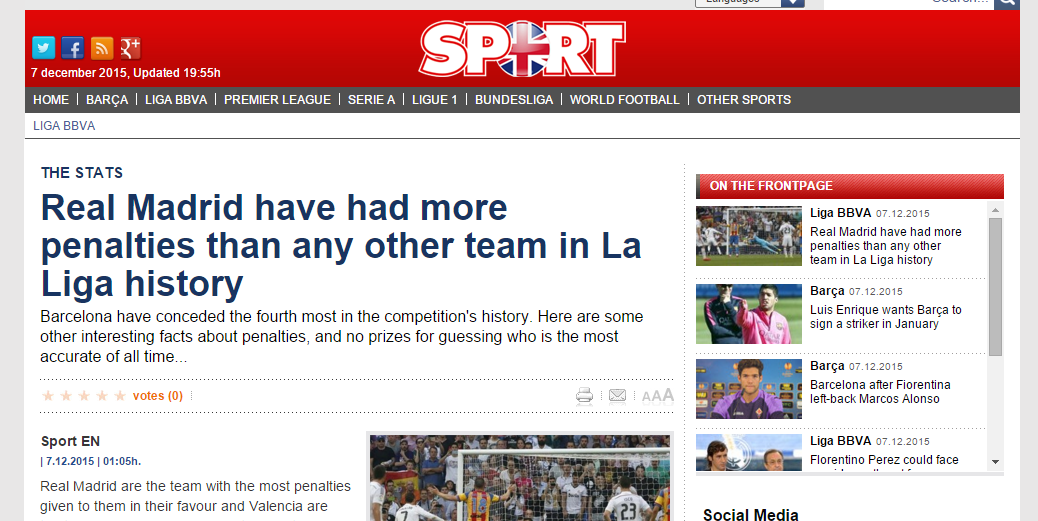
Task: Rate article with the first star
Action: click(48, 396)
